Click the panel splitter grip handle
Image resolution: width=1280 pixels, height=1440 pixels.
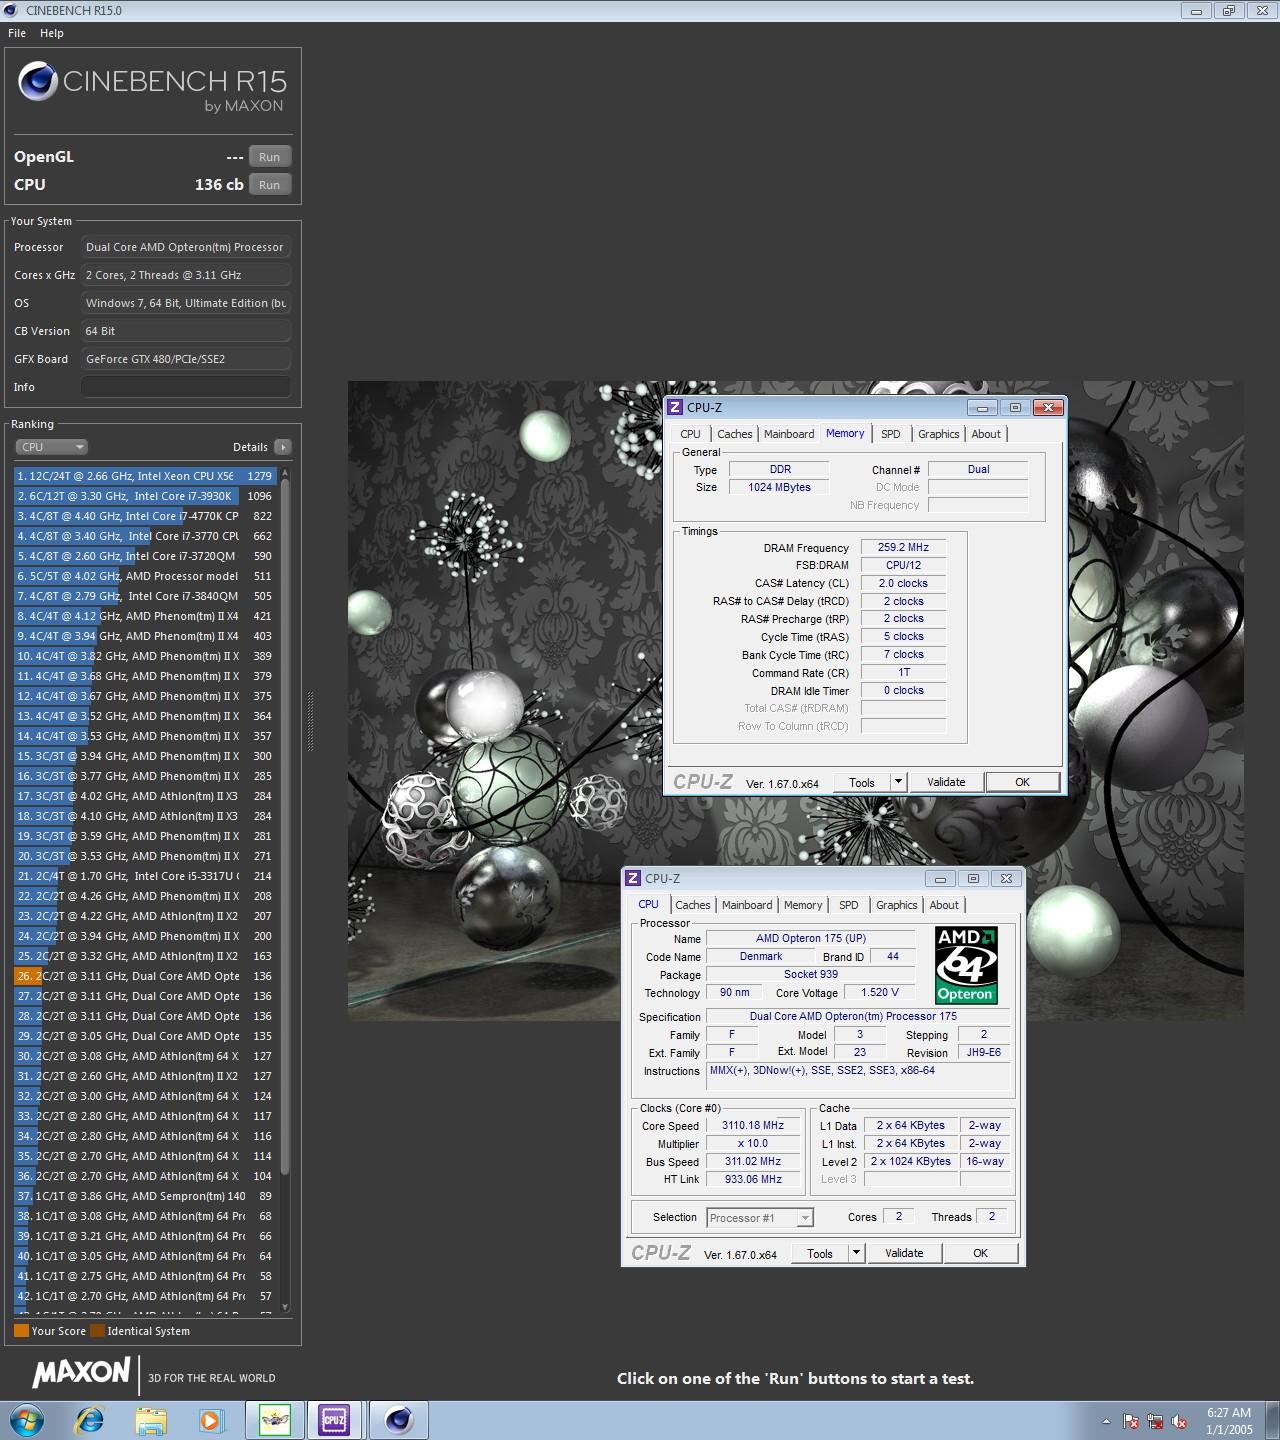(x=310, y=721)
